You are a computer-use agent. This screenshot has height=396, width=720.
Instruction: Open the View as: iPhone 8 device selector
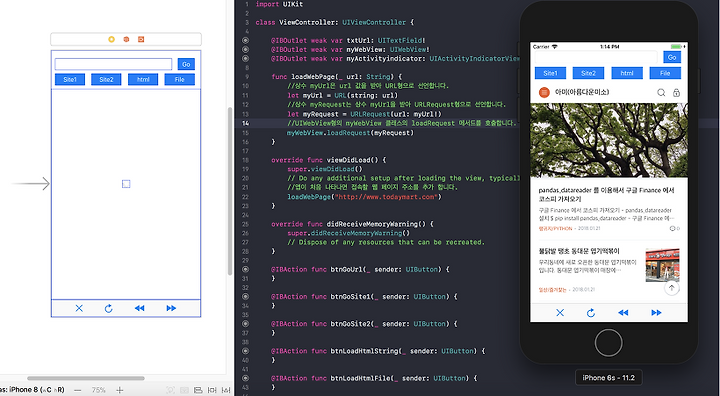(x=32, y=390)
